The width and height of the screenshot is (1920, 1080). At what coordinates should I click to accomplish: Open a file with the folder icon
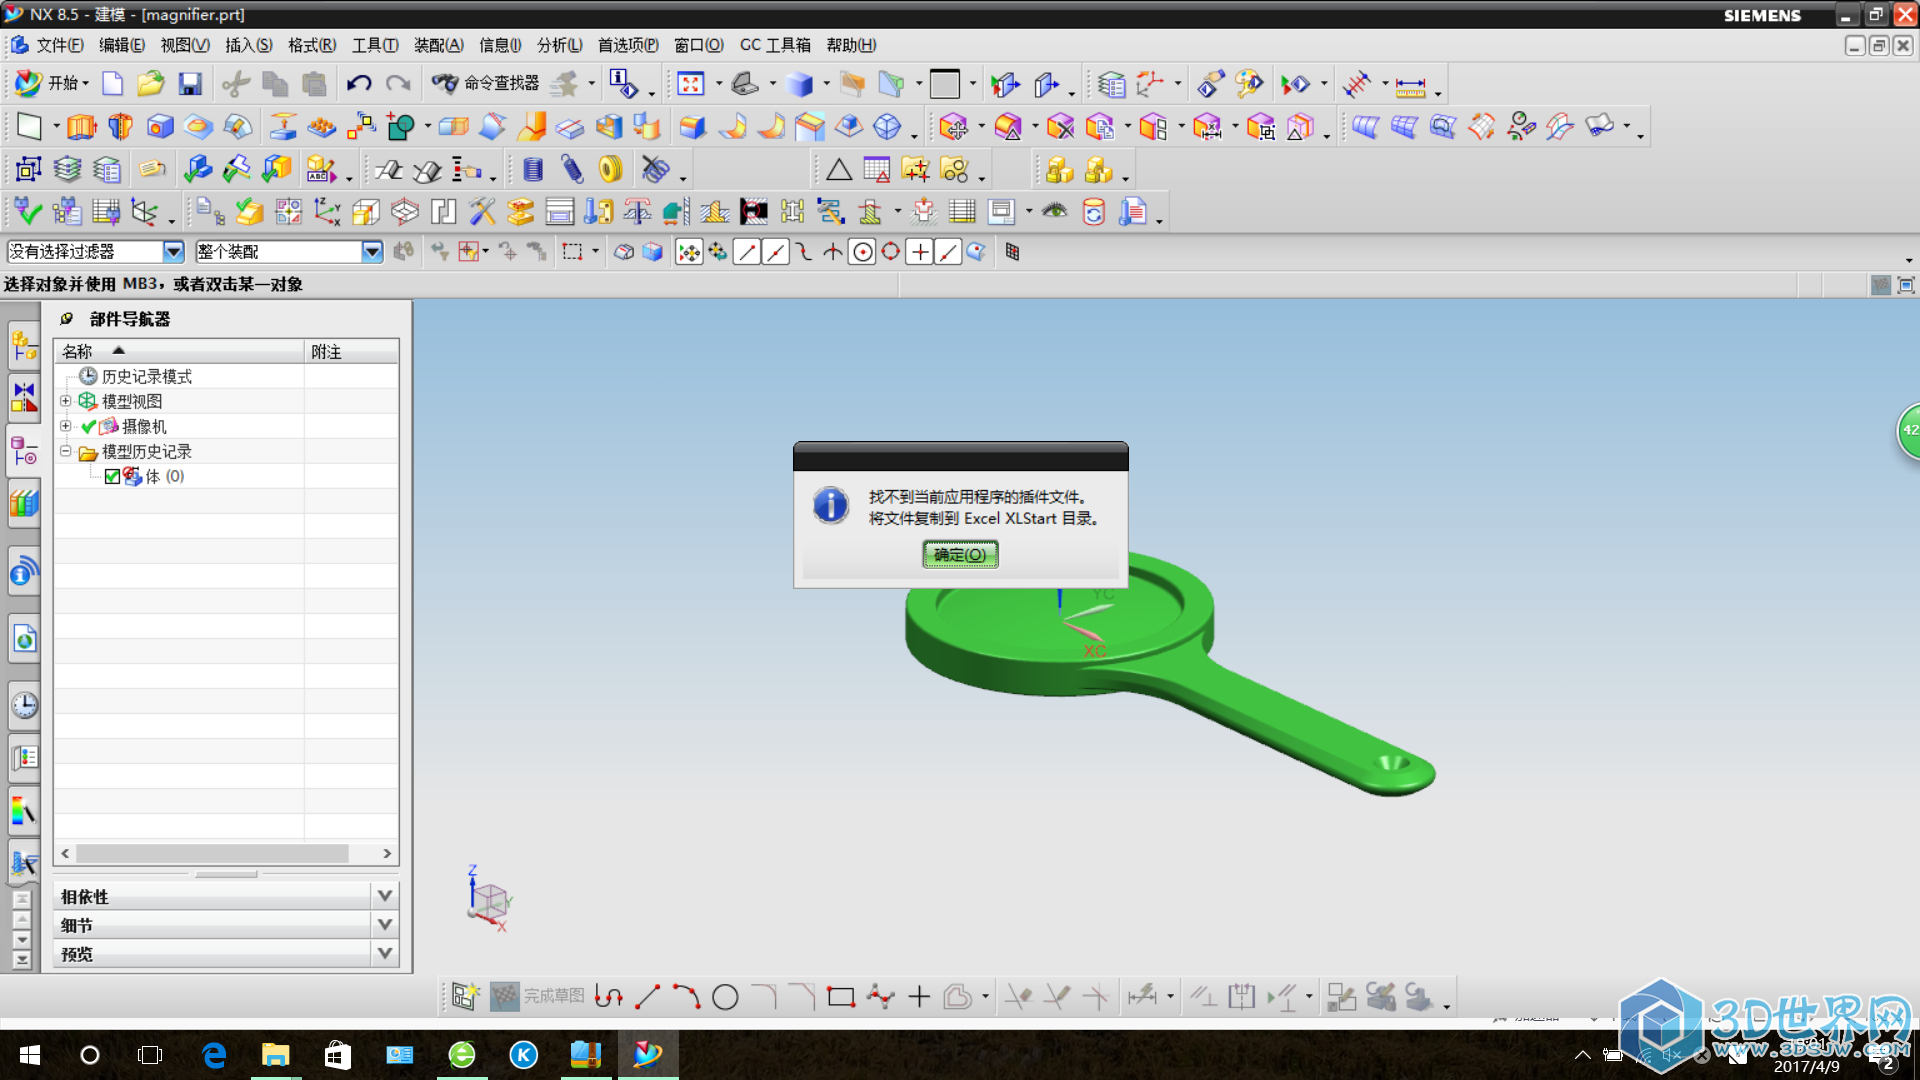point(150,84)
